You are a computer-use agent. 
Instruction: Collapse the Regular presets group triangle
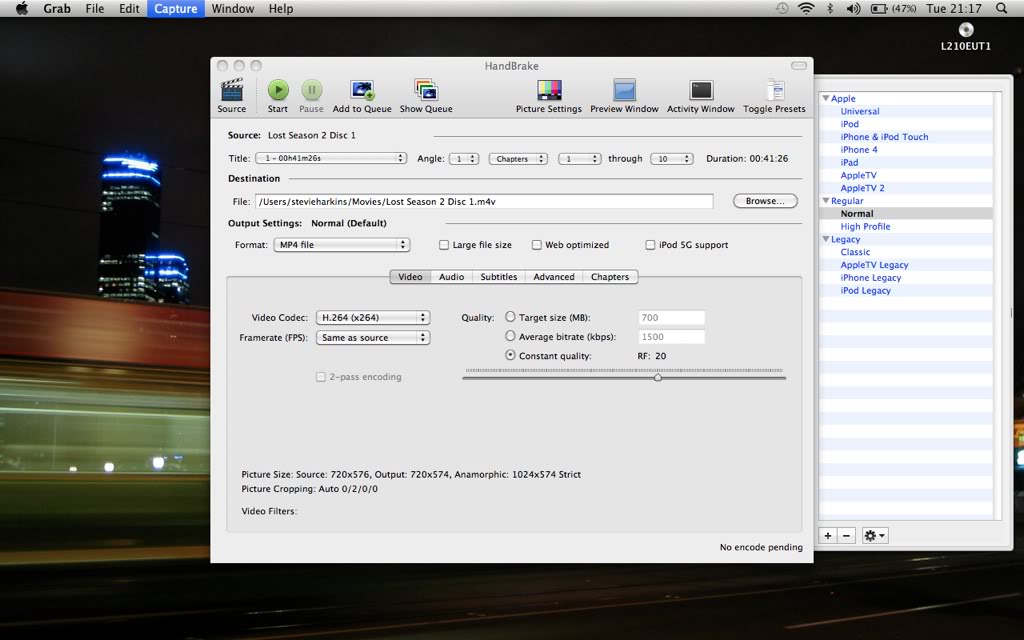click(x=826, y=201)
